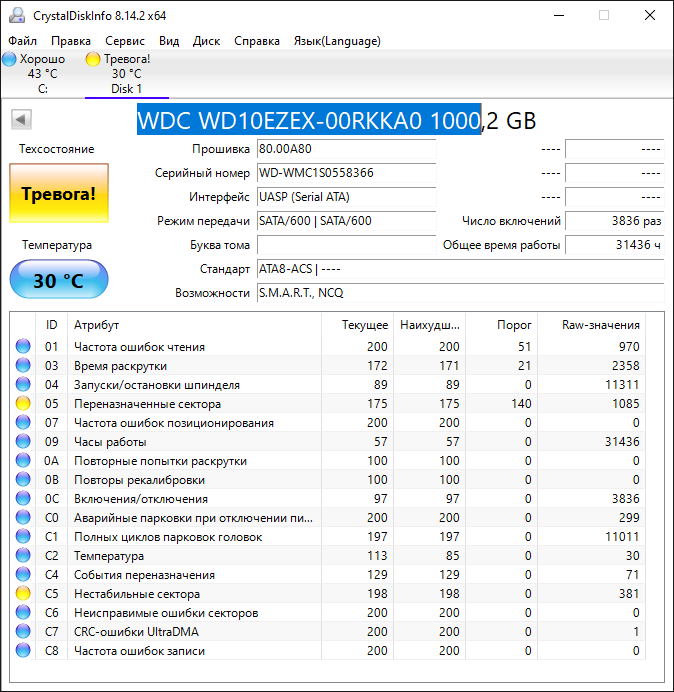Open the Сервис menu
The width and height of the screenshot is (674, 692).
point(125,41)
